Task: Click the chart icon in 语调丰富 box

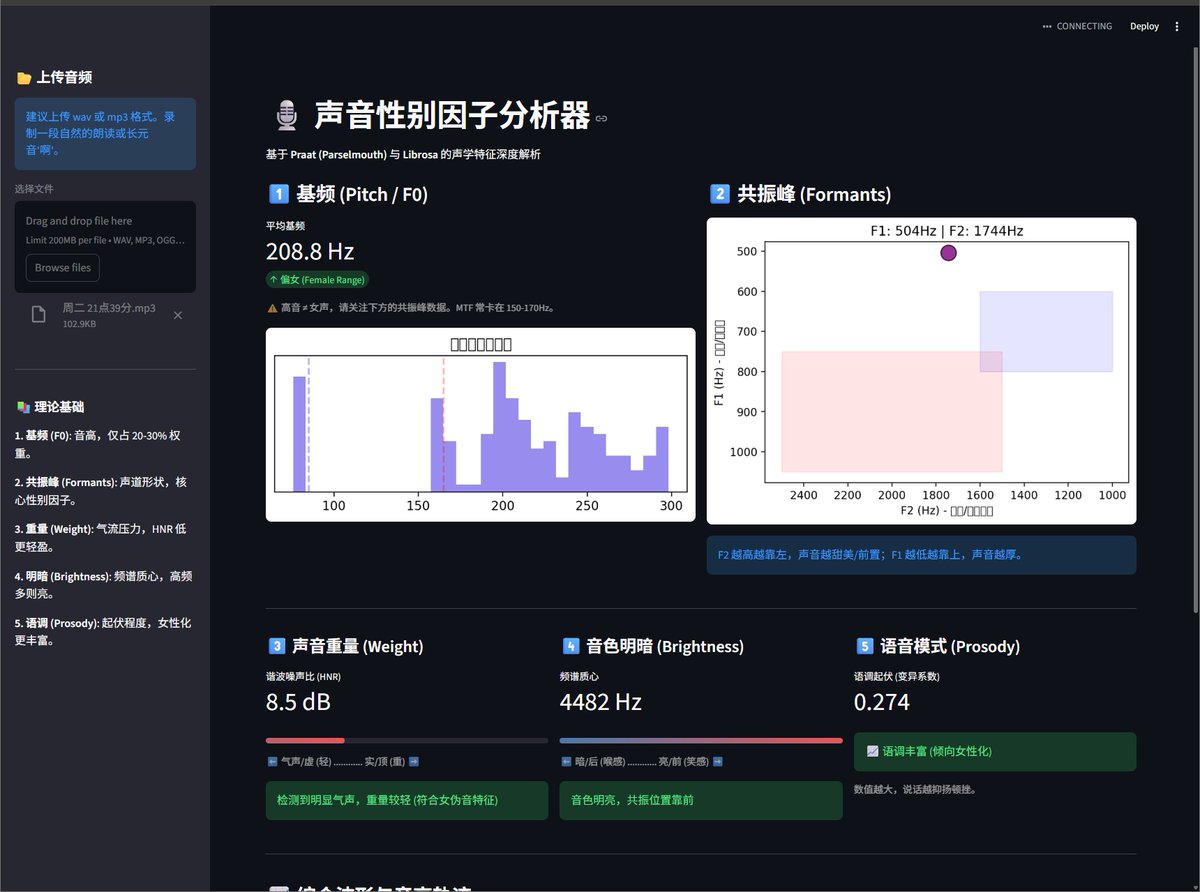Action: click(872, 751)
